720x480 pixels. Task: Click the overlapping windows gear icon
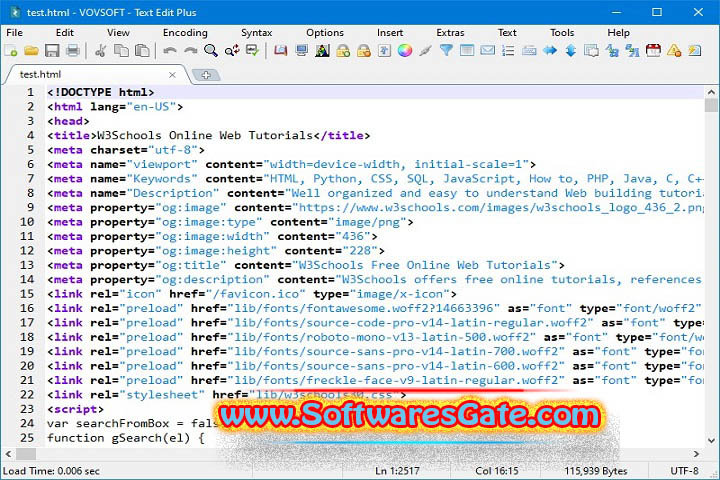point(591,51)
